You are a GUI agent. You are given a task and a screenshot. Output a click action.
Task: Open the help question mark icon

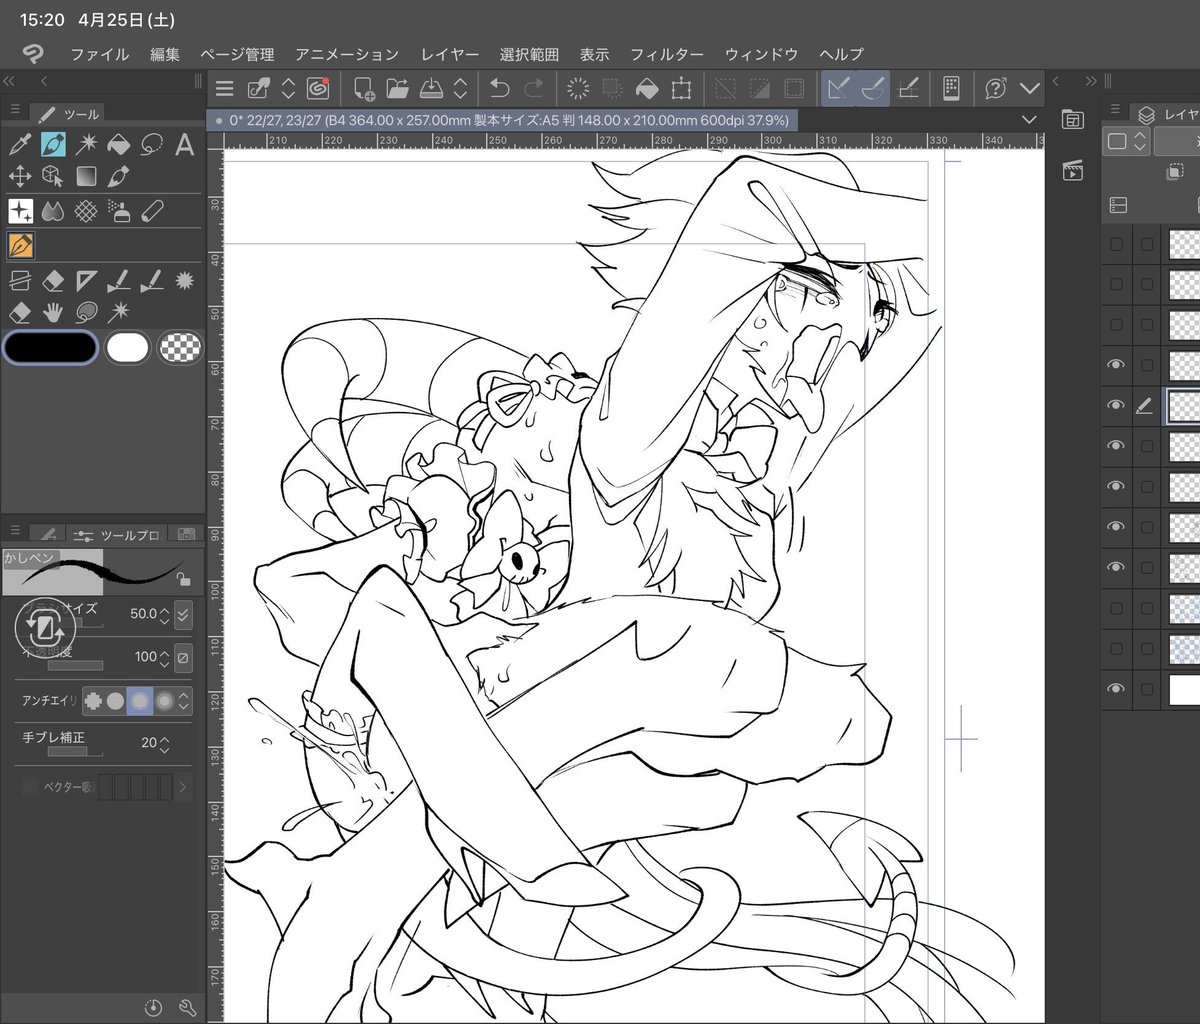click(995, 88)
